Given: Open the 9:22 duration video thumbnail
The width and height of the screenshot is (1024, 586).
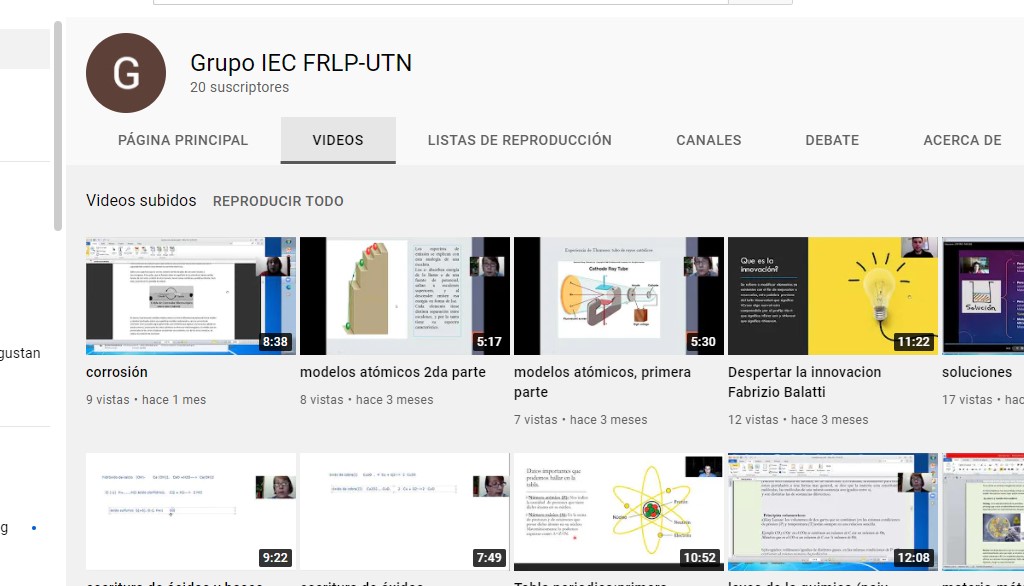Looking at the screenshot, I should click(x=191, y=512).
